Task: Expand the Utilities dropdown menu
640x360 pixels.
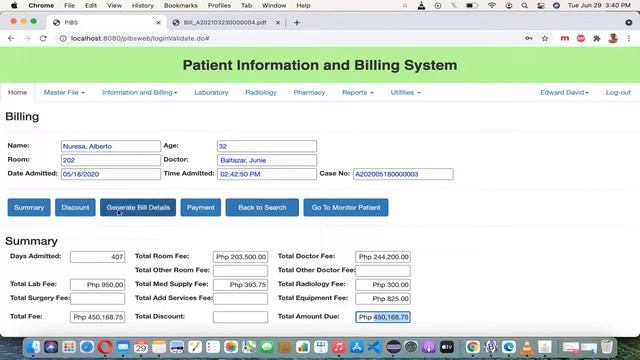Action: [405, 92]
